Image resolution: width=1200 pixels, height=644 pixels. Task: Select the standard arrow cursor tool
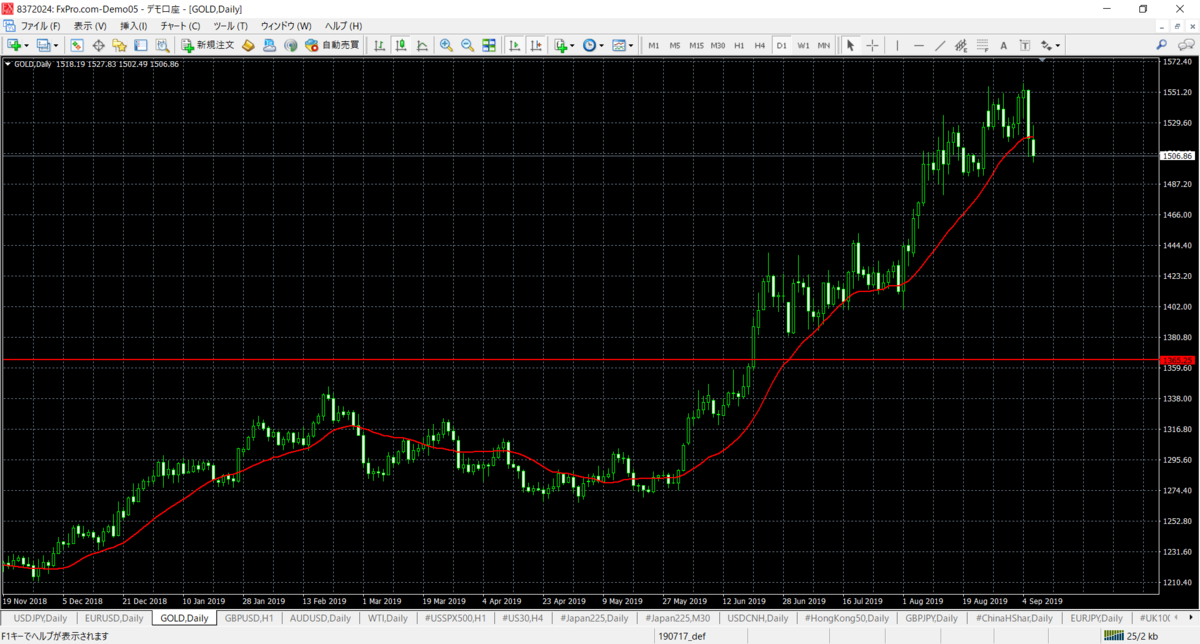(850, 45)
